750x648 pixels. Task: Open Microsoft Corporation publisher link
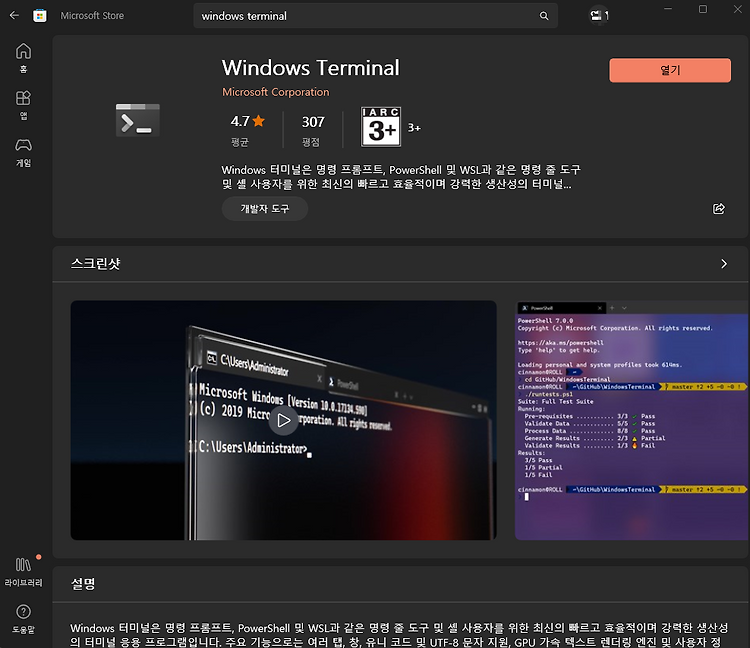(276, 92)
